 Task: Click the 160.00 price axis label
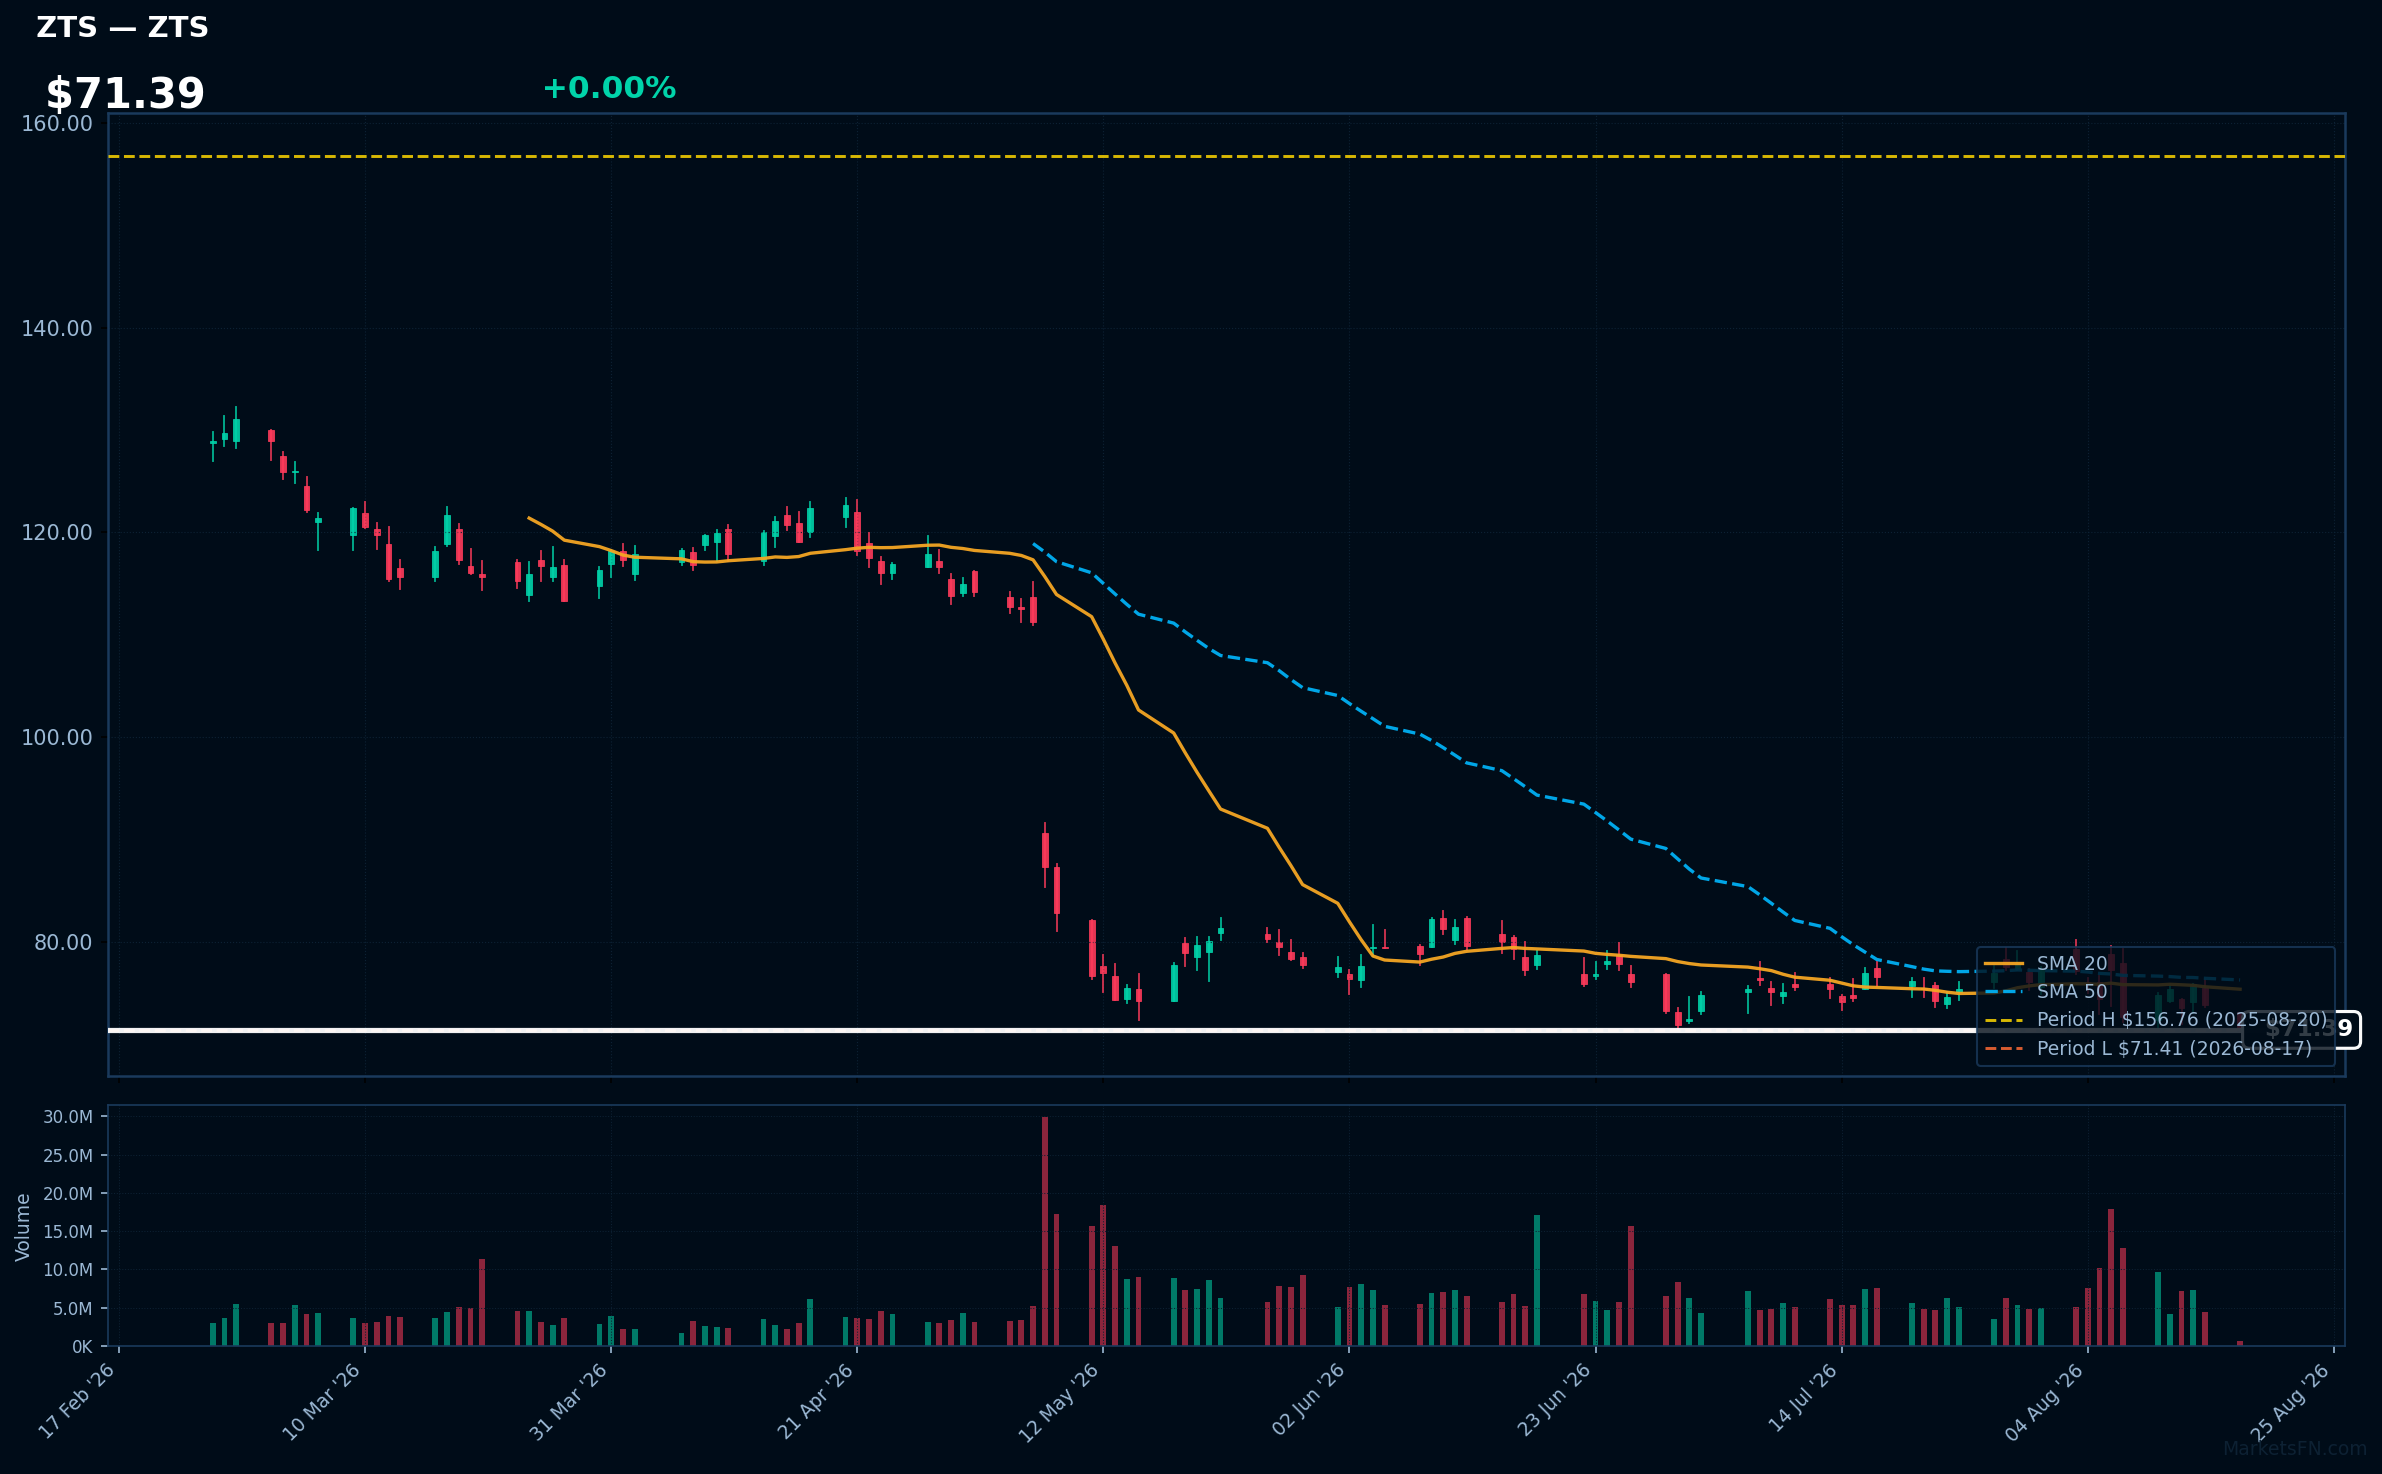click(57, 124)
